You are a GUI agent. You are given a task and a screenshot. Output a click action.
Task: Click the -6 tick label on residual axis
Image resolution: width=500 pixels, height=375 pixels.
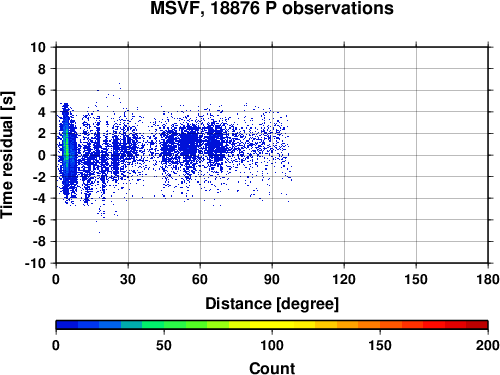click(x=39, y=220)
